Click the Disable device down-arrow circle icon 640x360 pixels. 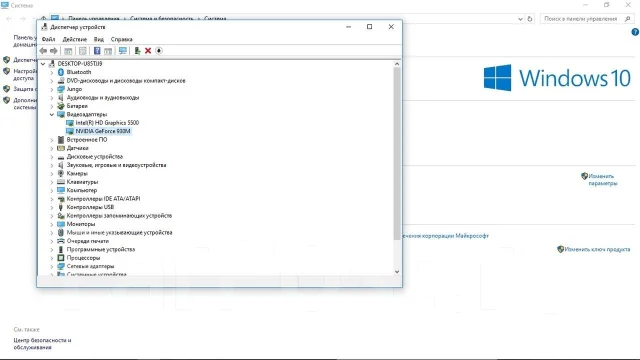click(159, 51)
